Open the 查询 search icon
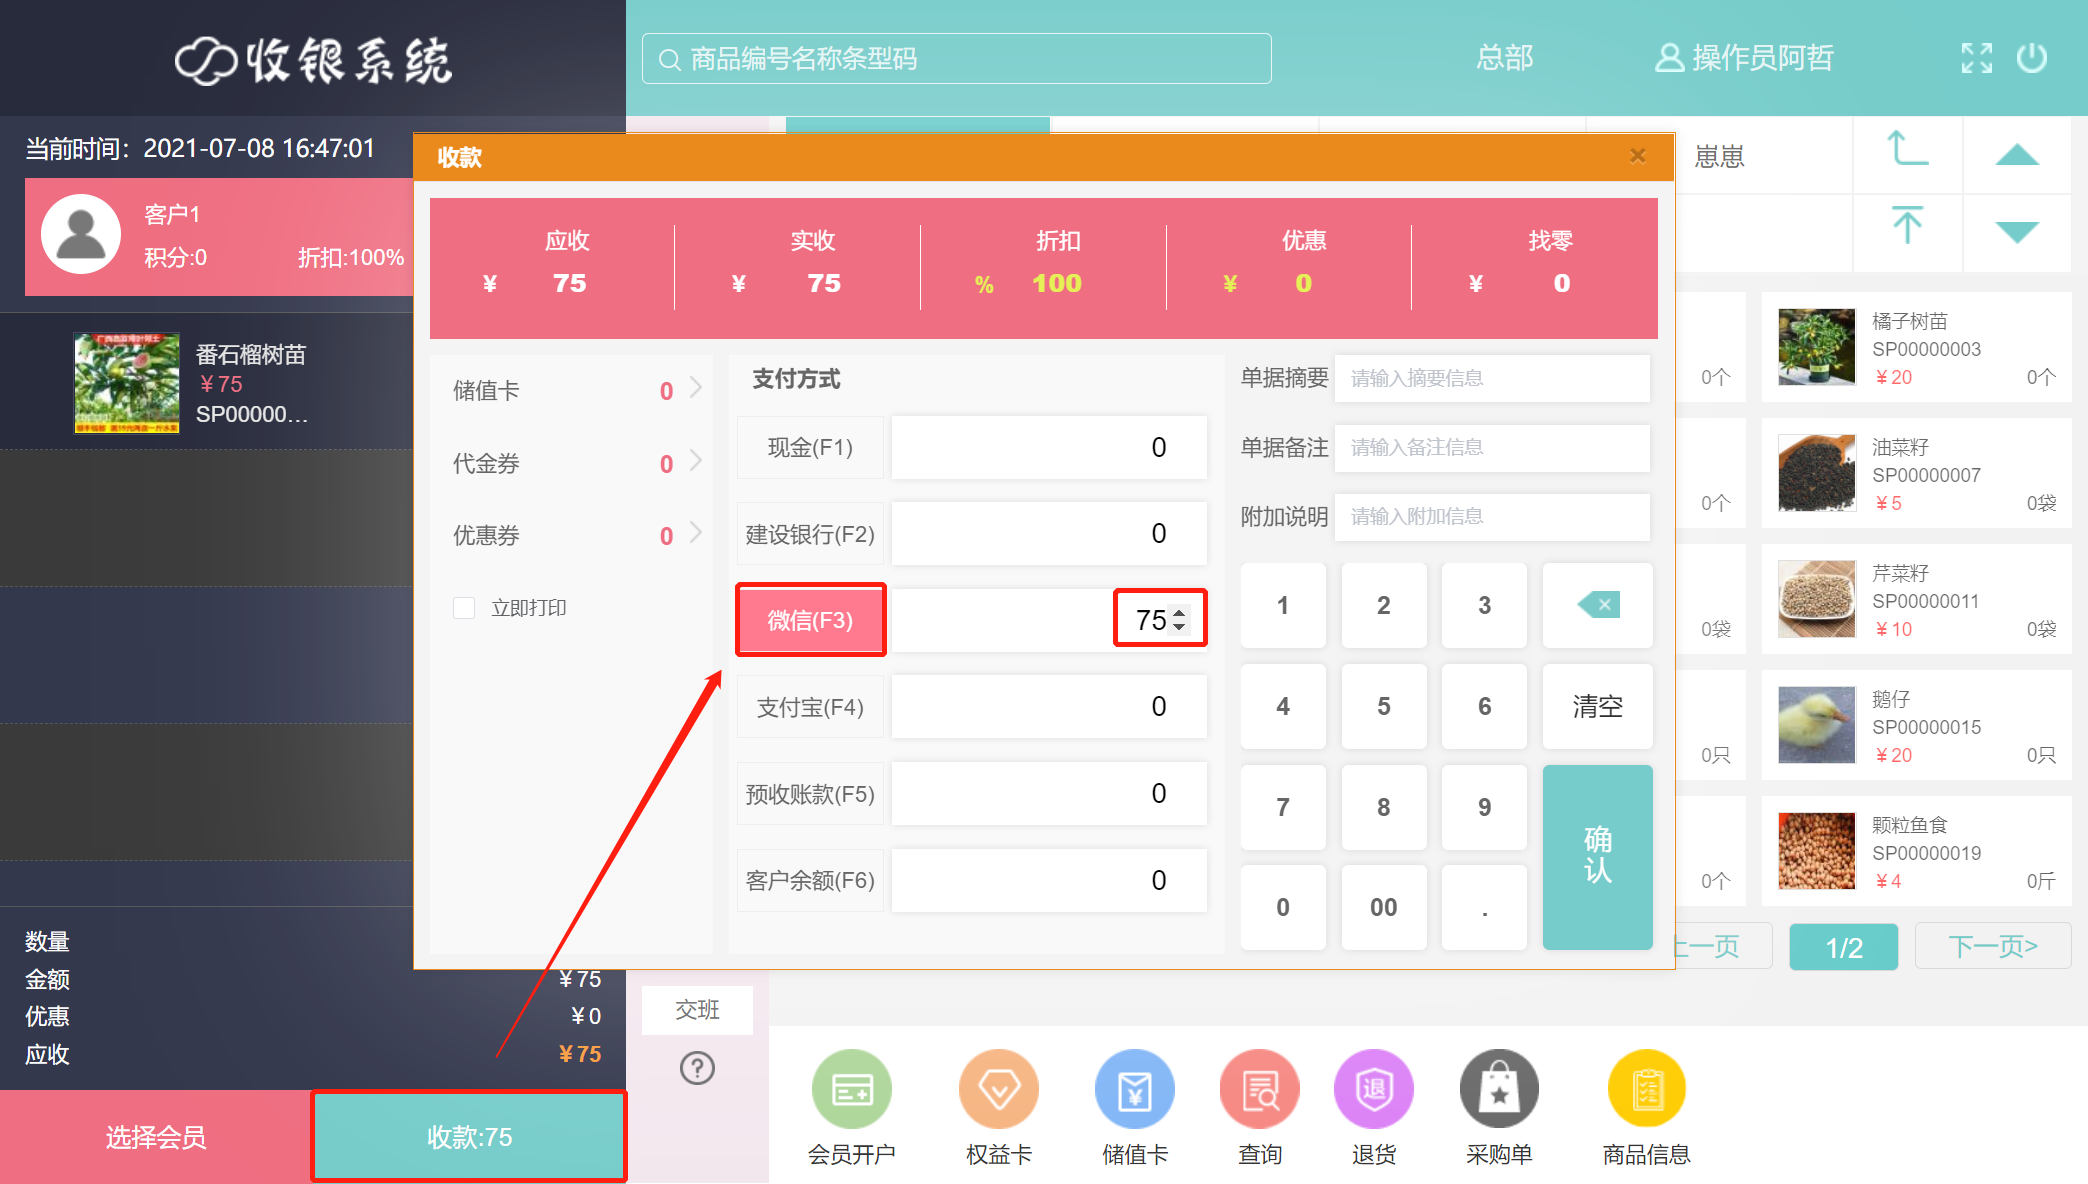The width and height of the screenshot is (2088, 1184). click(1259, 1089)
